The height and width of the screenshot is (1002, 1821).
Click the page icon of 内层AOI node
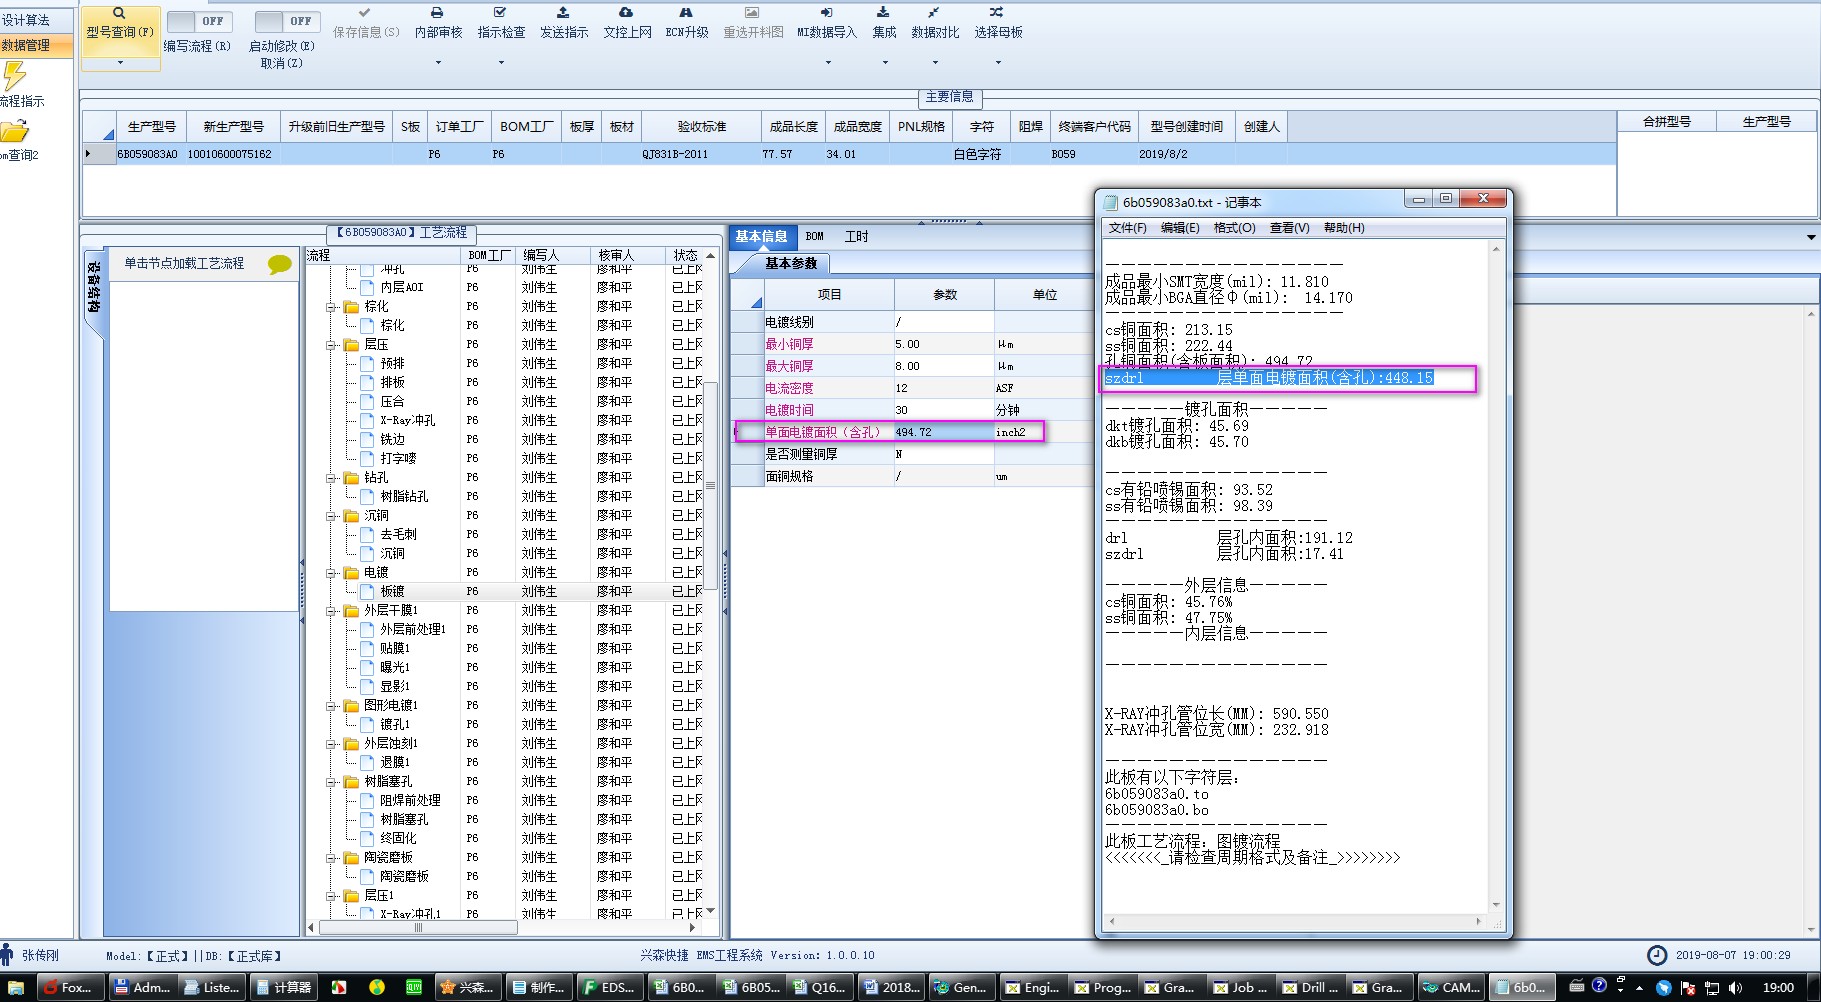pyautogui.click(x=367, y=287)
